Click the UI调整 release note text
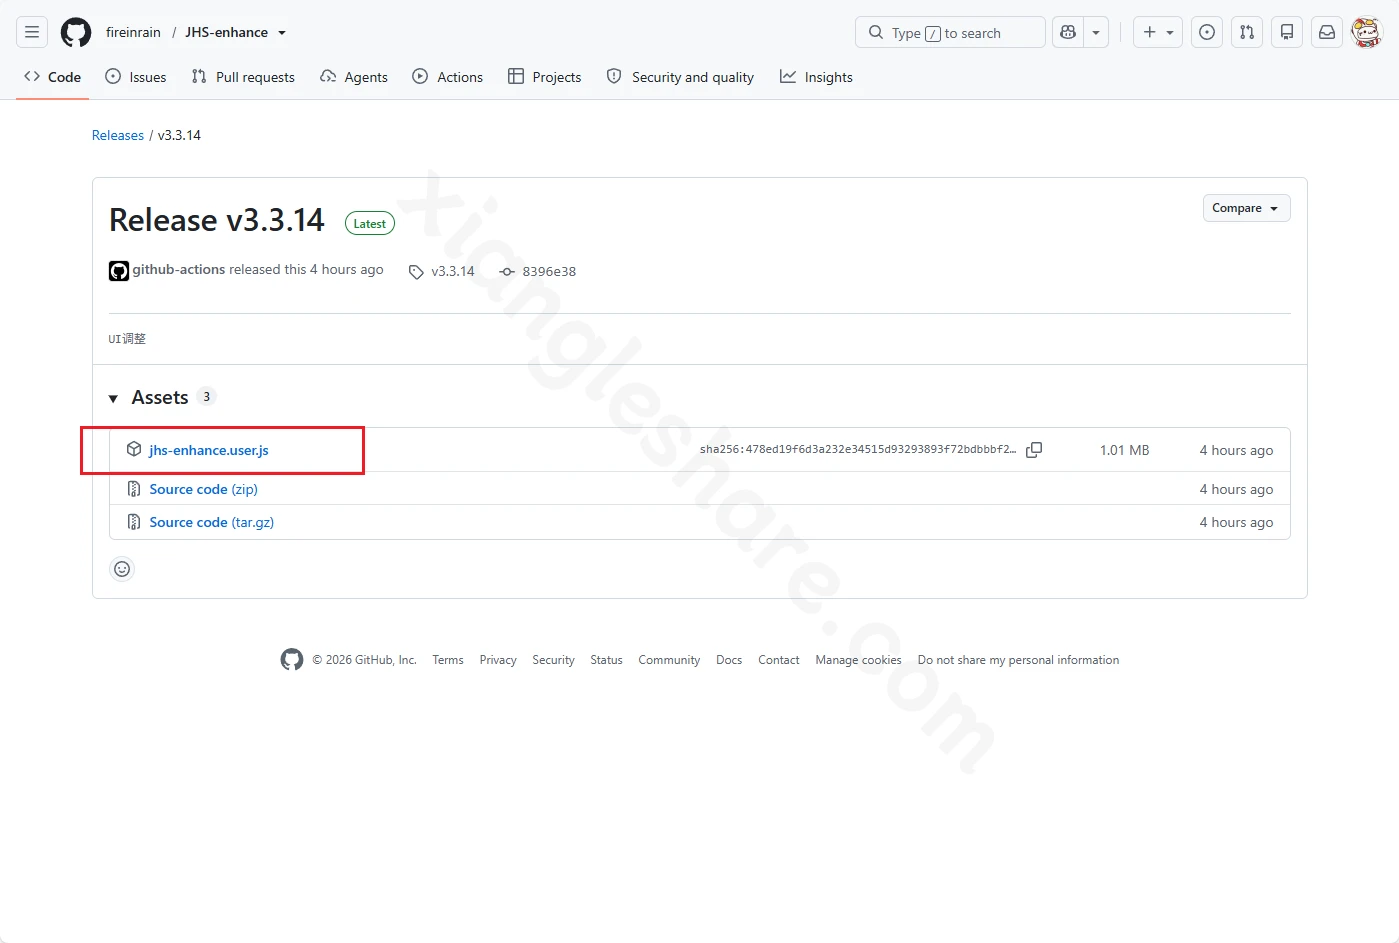Screen dimensions: 1399x943 pos(127,339)
